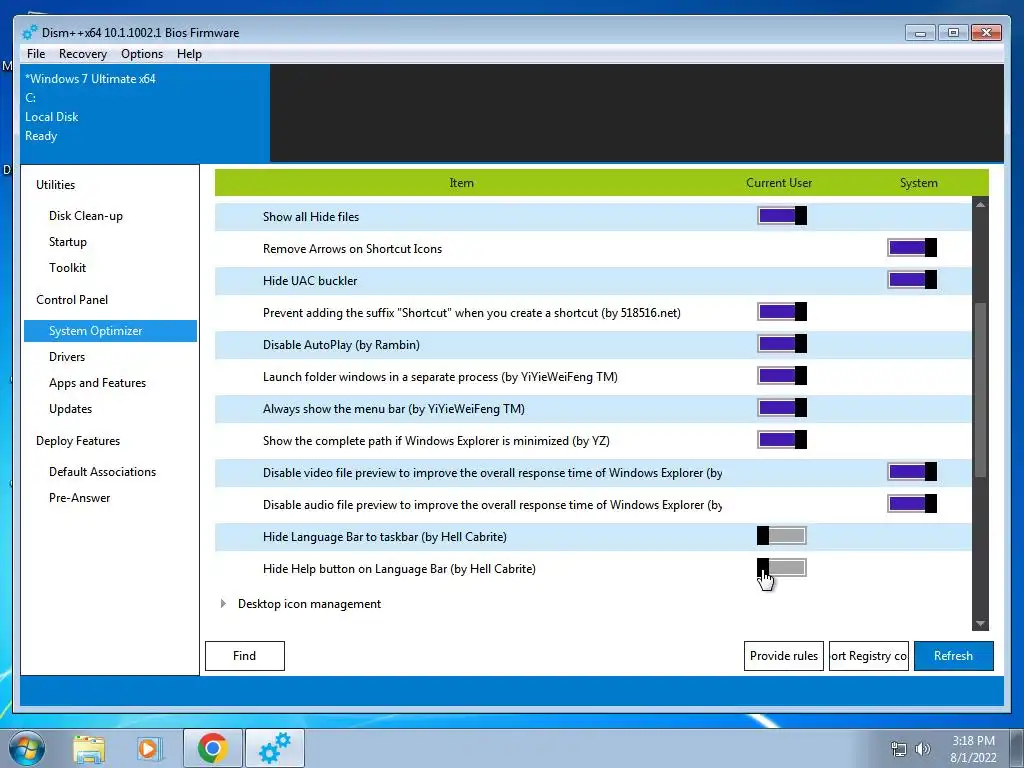Open Drivers in sidebar
The image size is (1024, 768).
tap(67, 357)
